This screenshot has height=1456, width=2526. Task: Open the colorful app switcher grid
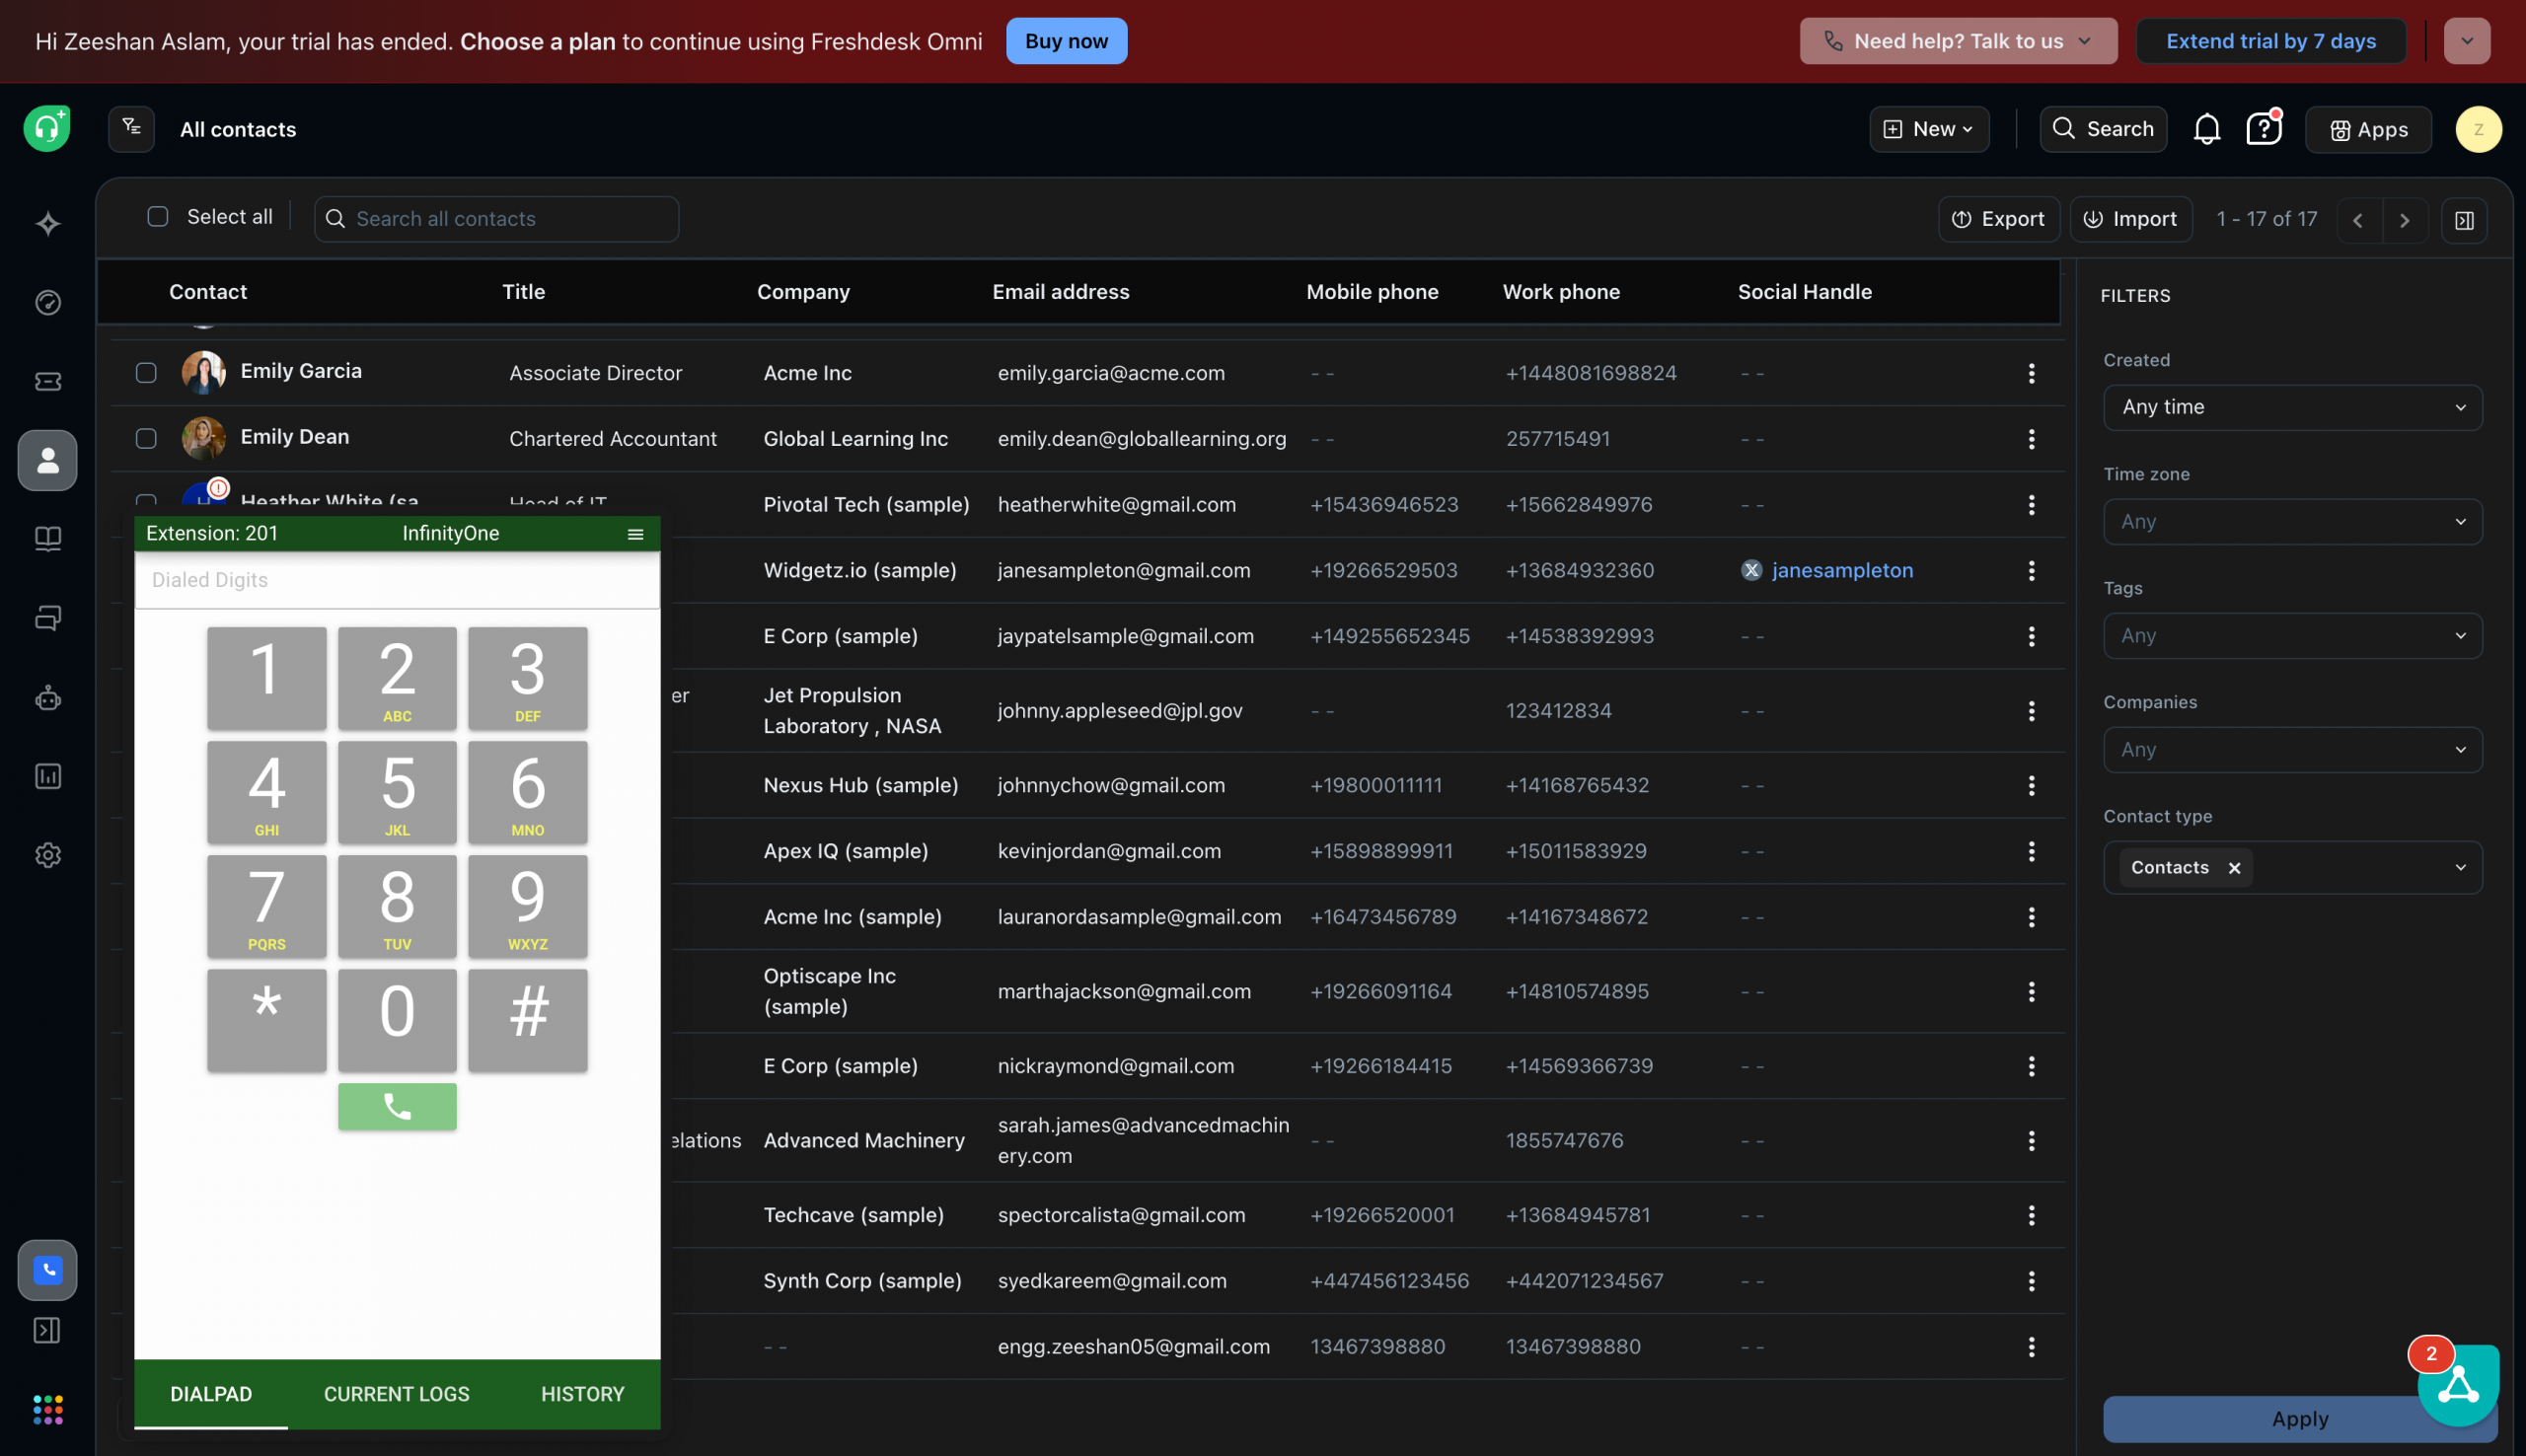coord(48,1409)
